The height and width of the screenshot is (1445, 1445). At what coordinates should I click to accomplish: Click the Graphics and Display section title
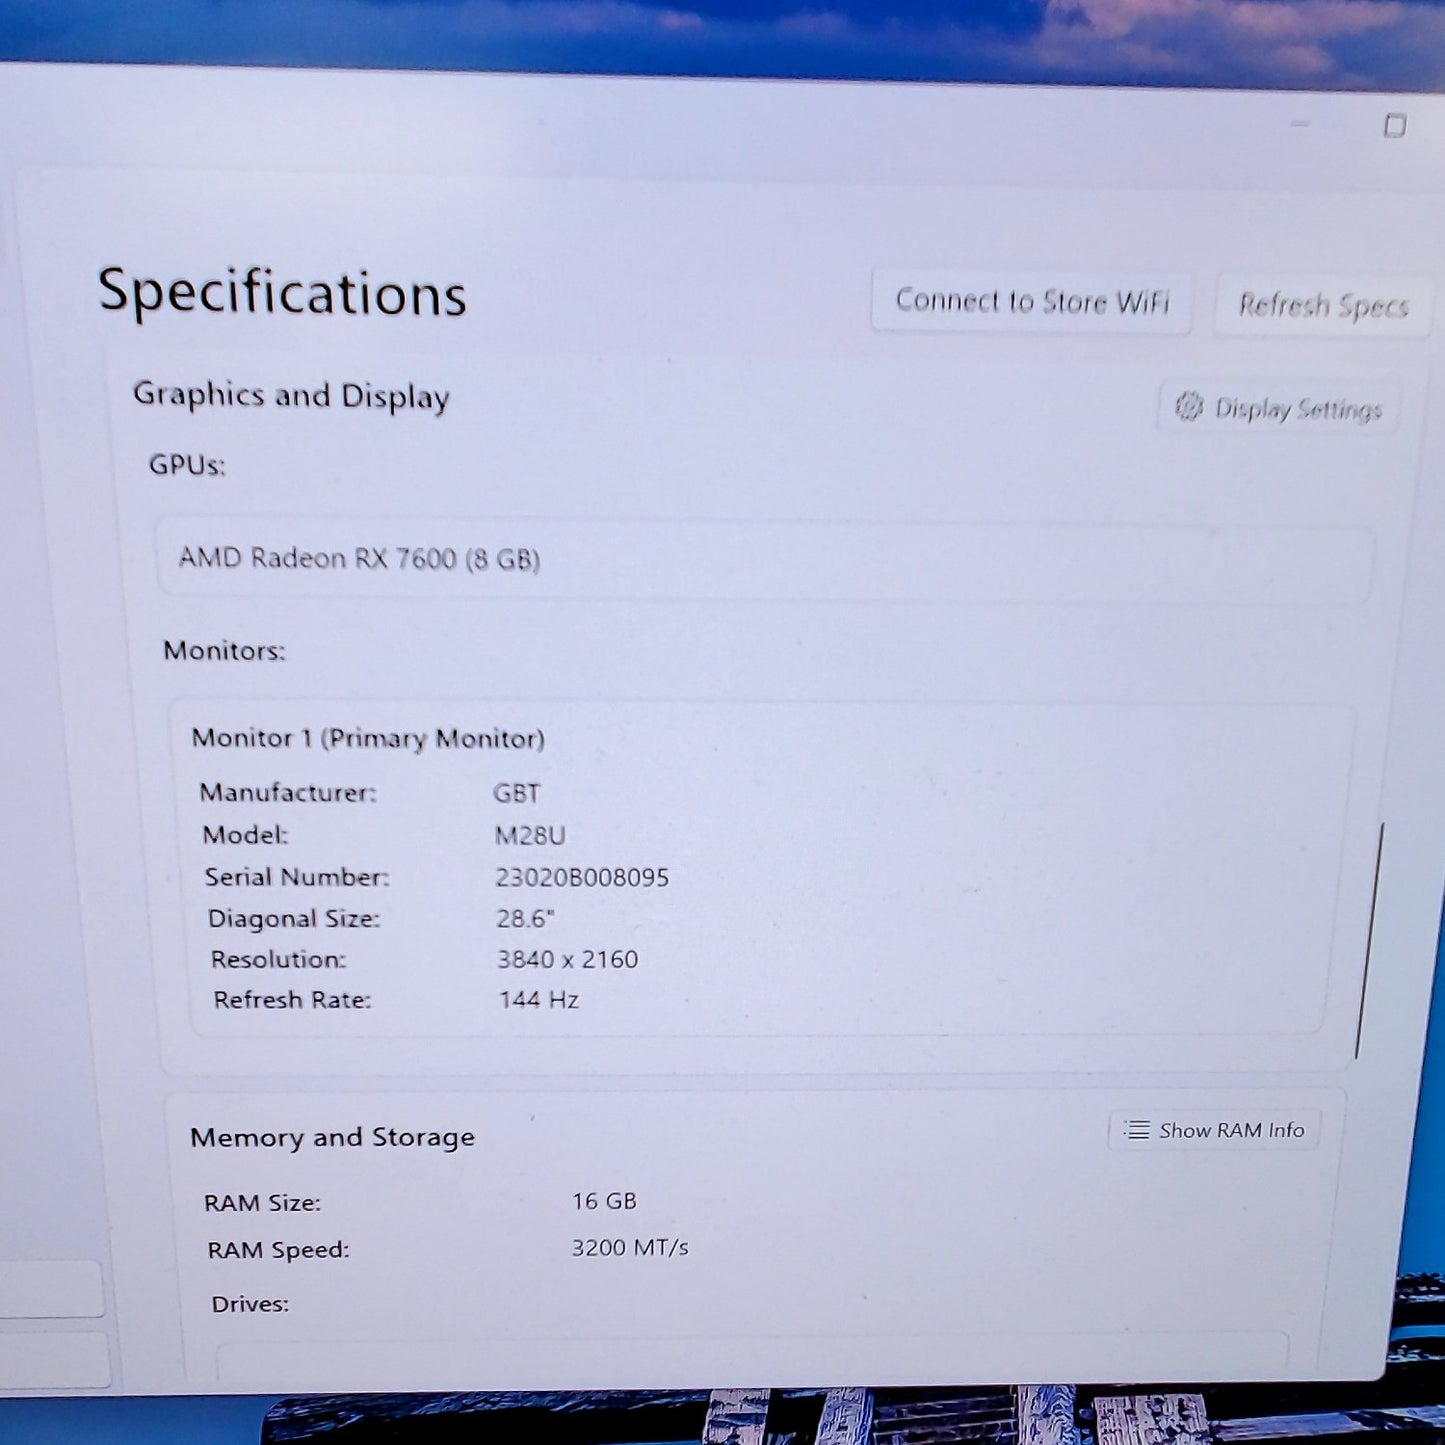tap(291, 396)
